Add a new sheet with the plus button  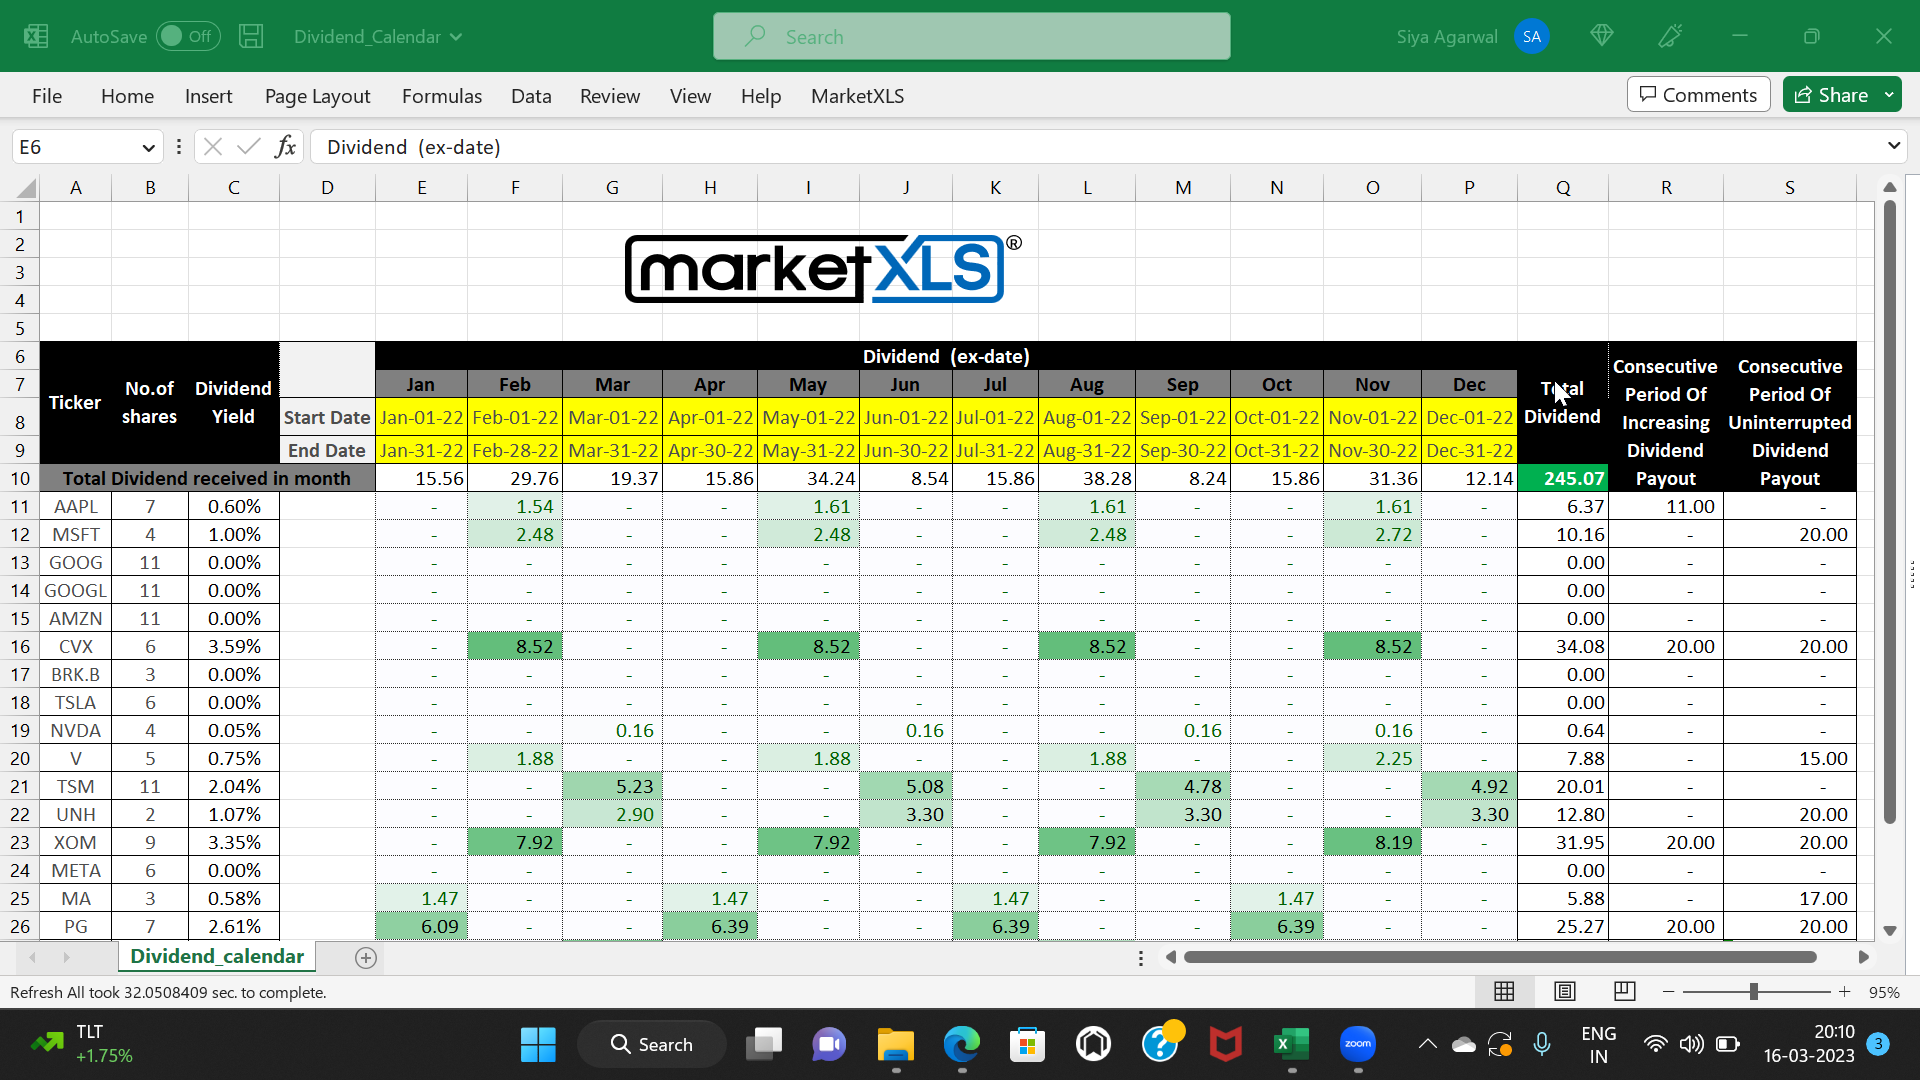[365, 957]
